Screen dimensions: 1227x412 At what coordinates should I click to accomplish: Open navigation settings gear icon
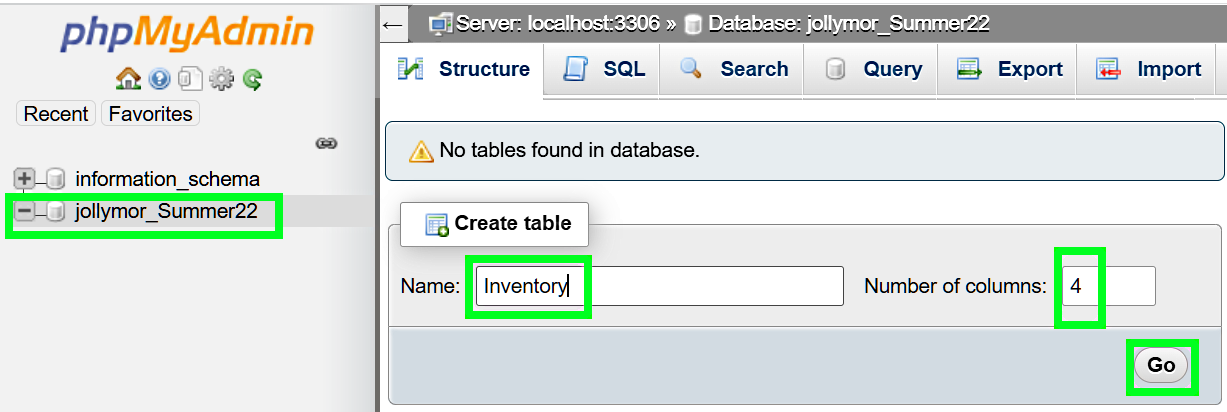coord(220,79)
